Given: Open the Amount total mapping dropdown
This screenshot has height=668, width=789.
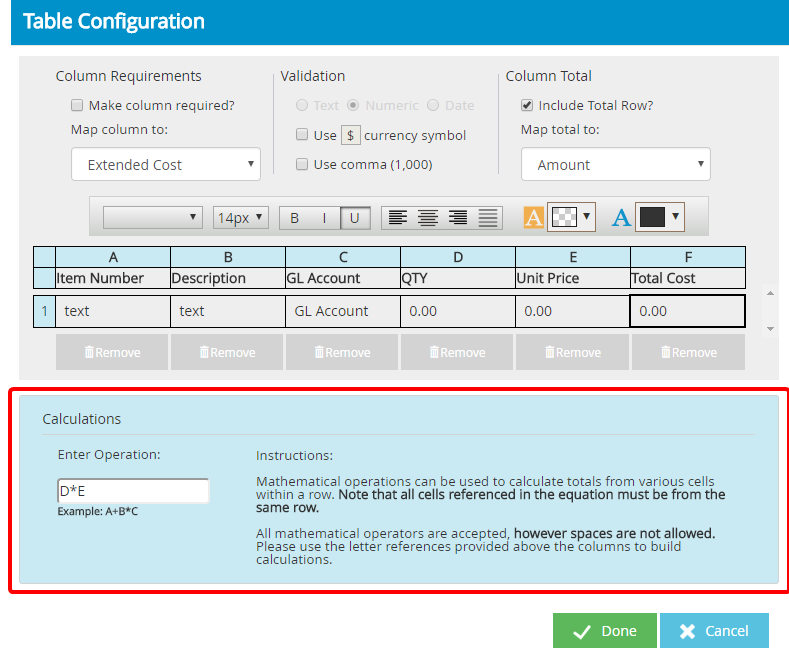Looking at the screenshot, I should point(615,165).
